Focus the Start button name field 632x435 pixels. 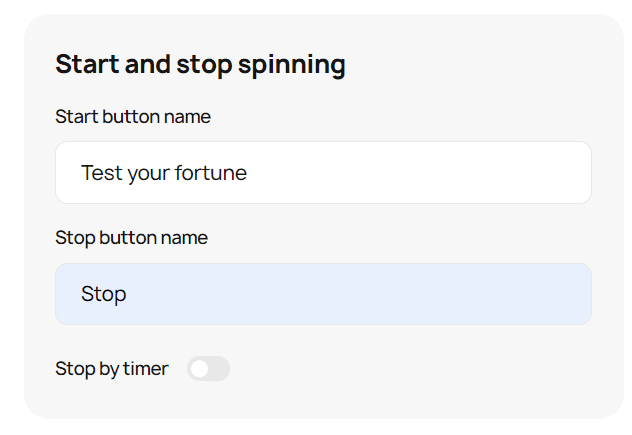tap(323, 173)
